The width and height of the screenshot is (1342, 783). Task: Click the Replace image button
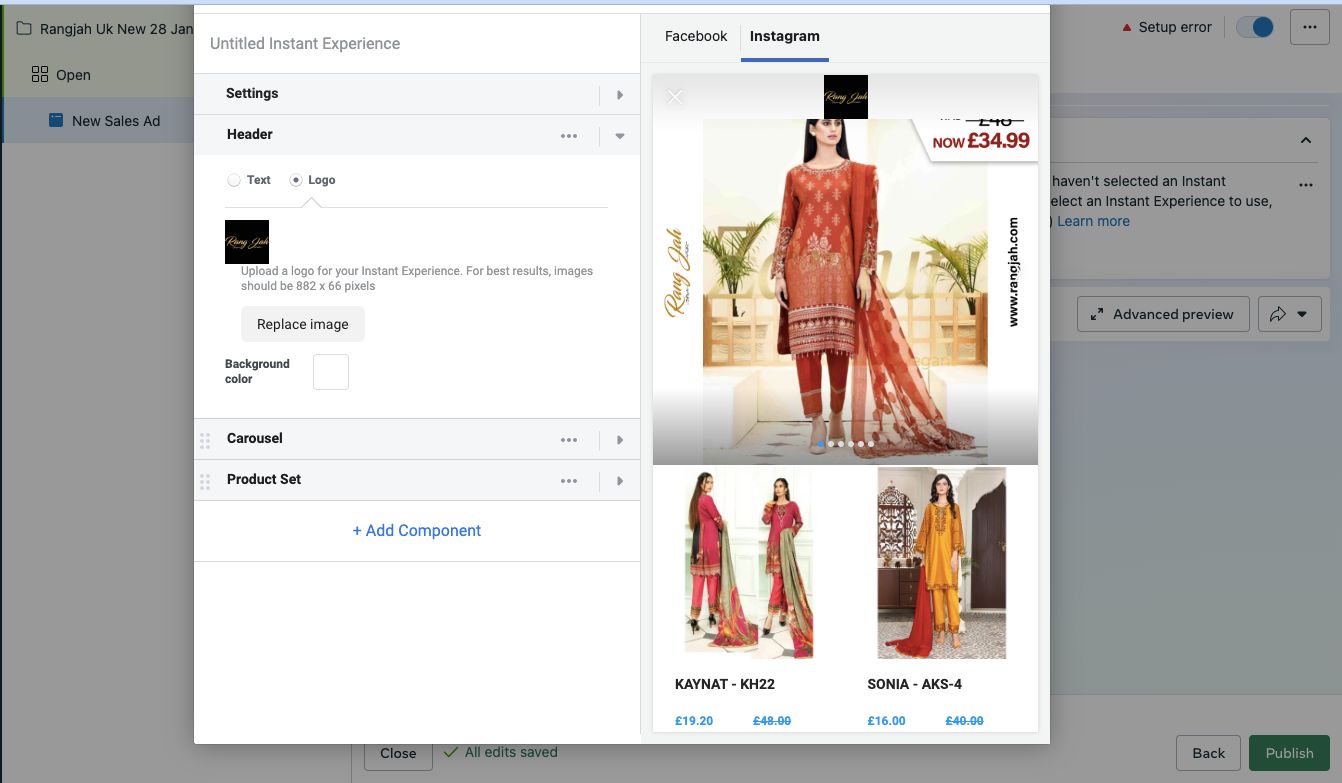pos(302,324)
